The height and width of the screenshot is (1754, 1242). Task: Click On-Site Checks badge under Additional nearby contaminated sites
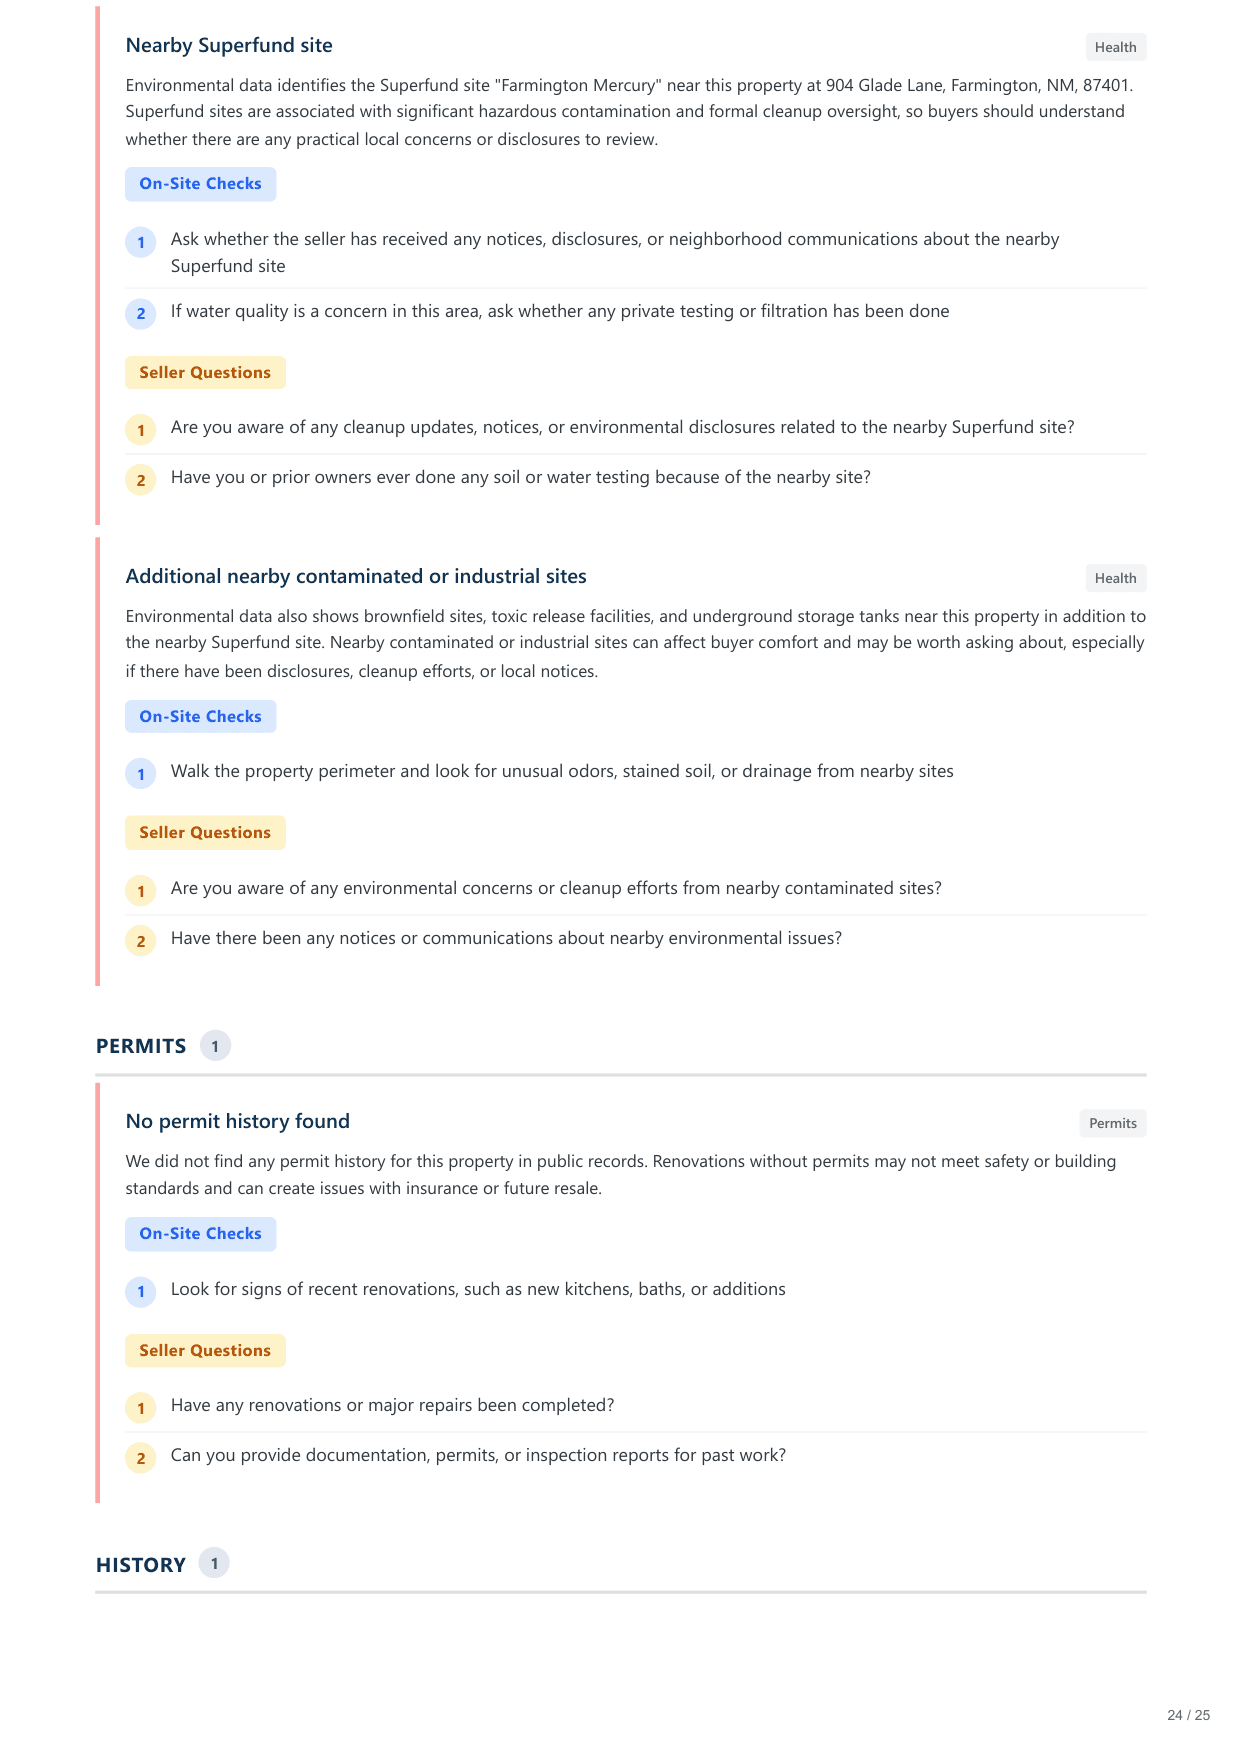click(200, 717)
